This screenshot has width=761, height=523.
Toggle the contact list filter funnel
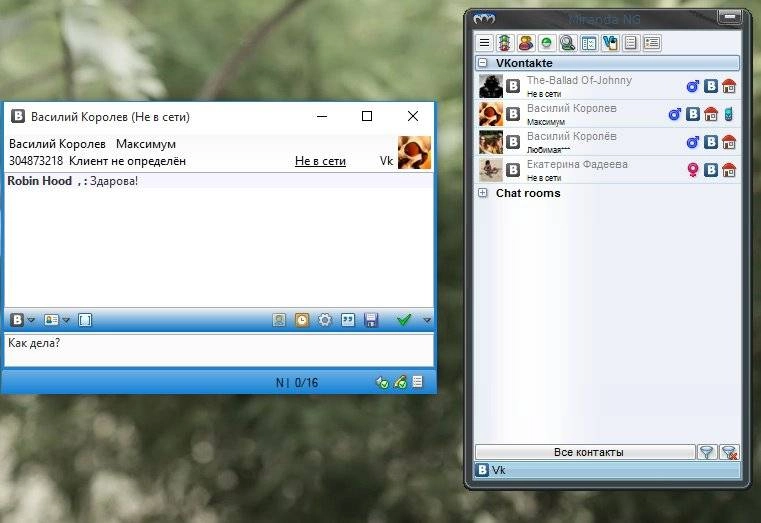[x=707, y=452]
